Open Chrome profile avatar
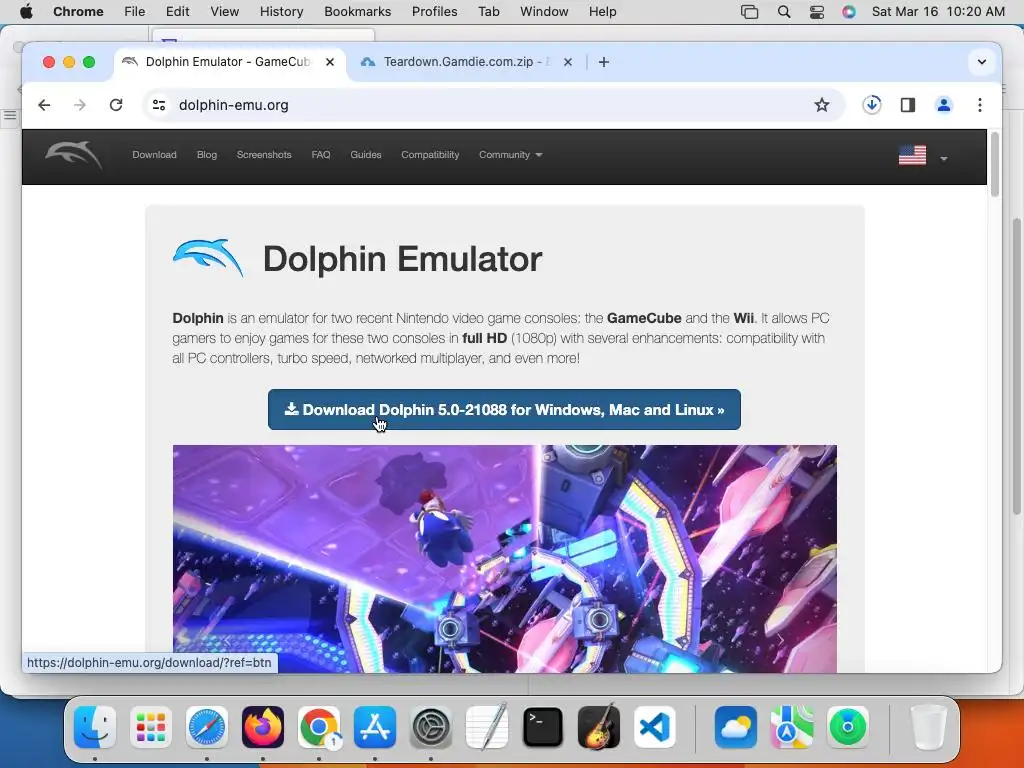The image size is (1024, 768). tap(944, 105)
